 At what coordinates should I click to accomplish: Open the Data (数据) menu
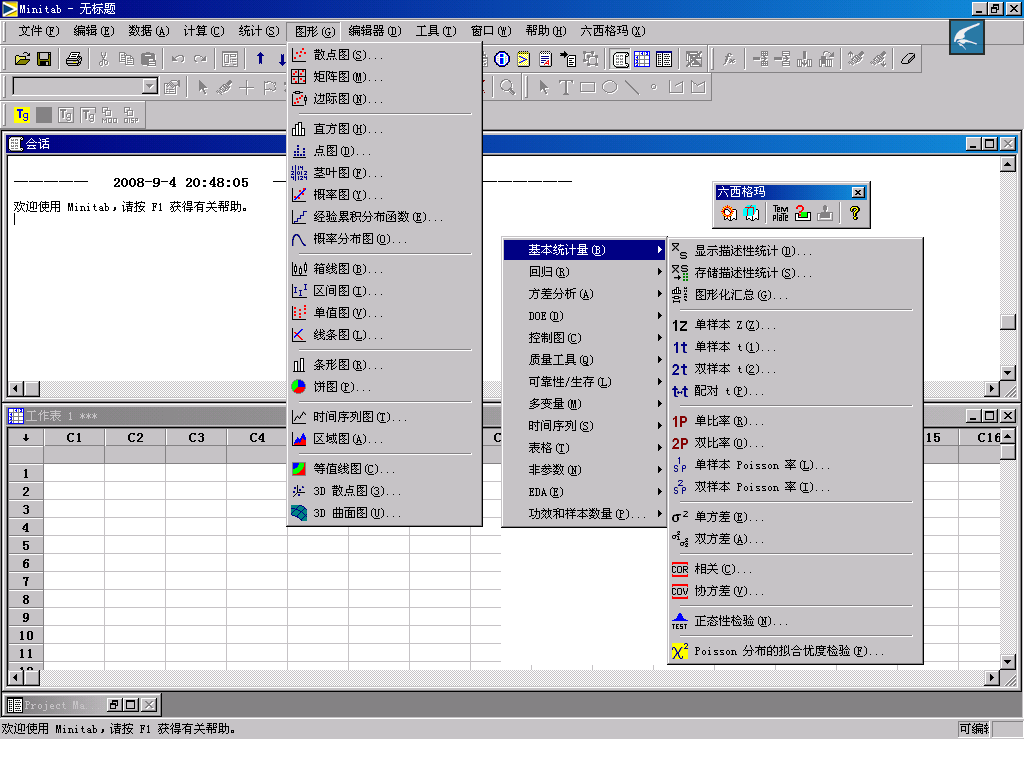pyautogui.click(x=149, y=31)
